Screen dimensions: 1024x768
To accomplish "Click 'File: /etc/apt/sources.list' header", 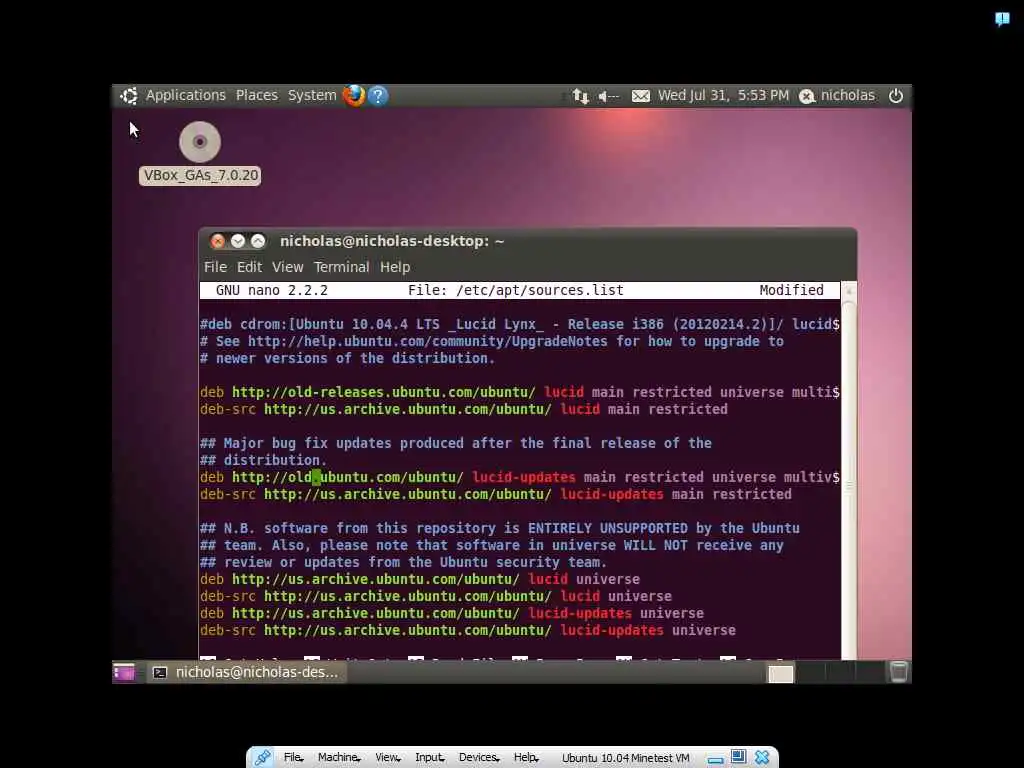I will (515, 290).
